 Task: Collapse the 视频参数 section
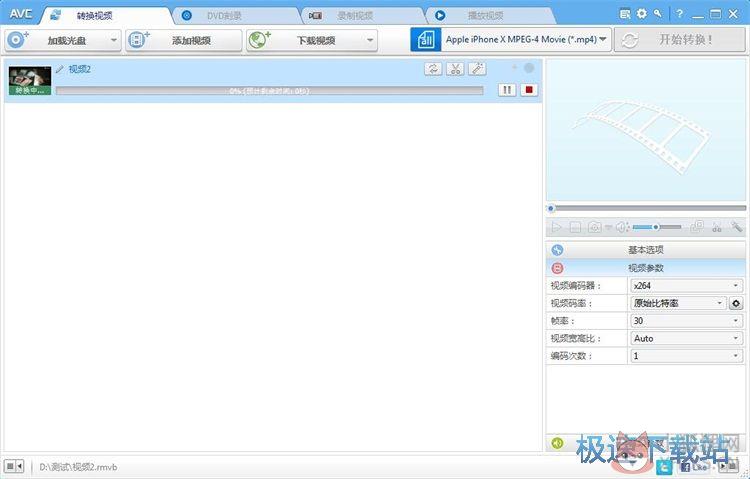[x=646, y=268]
